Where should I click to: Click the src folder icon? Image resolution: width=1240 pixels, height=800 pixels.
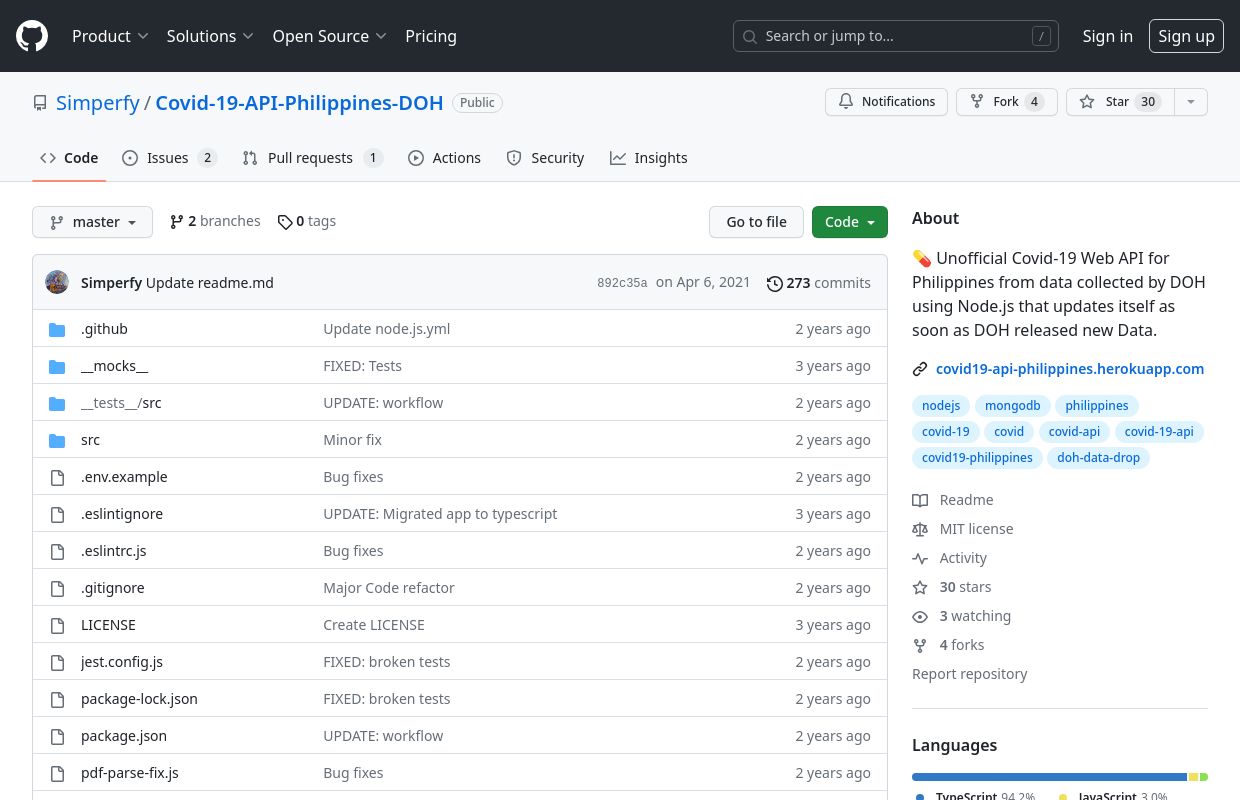click(57, 440)
